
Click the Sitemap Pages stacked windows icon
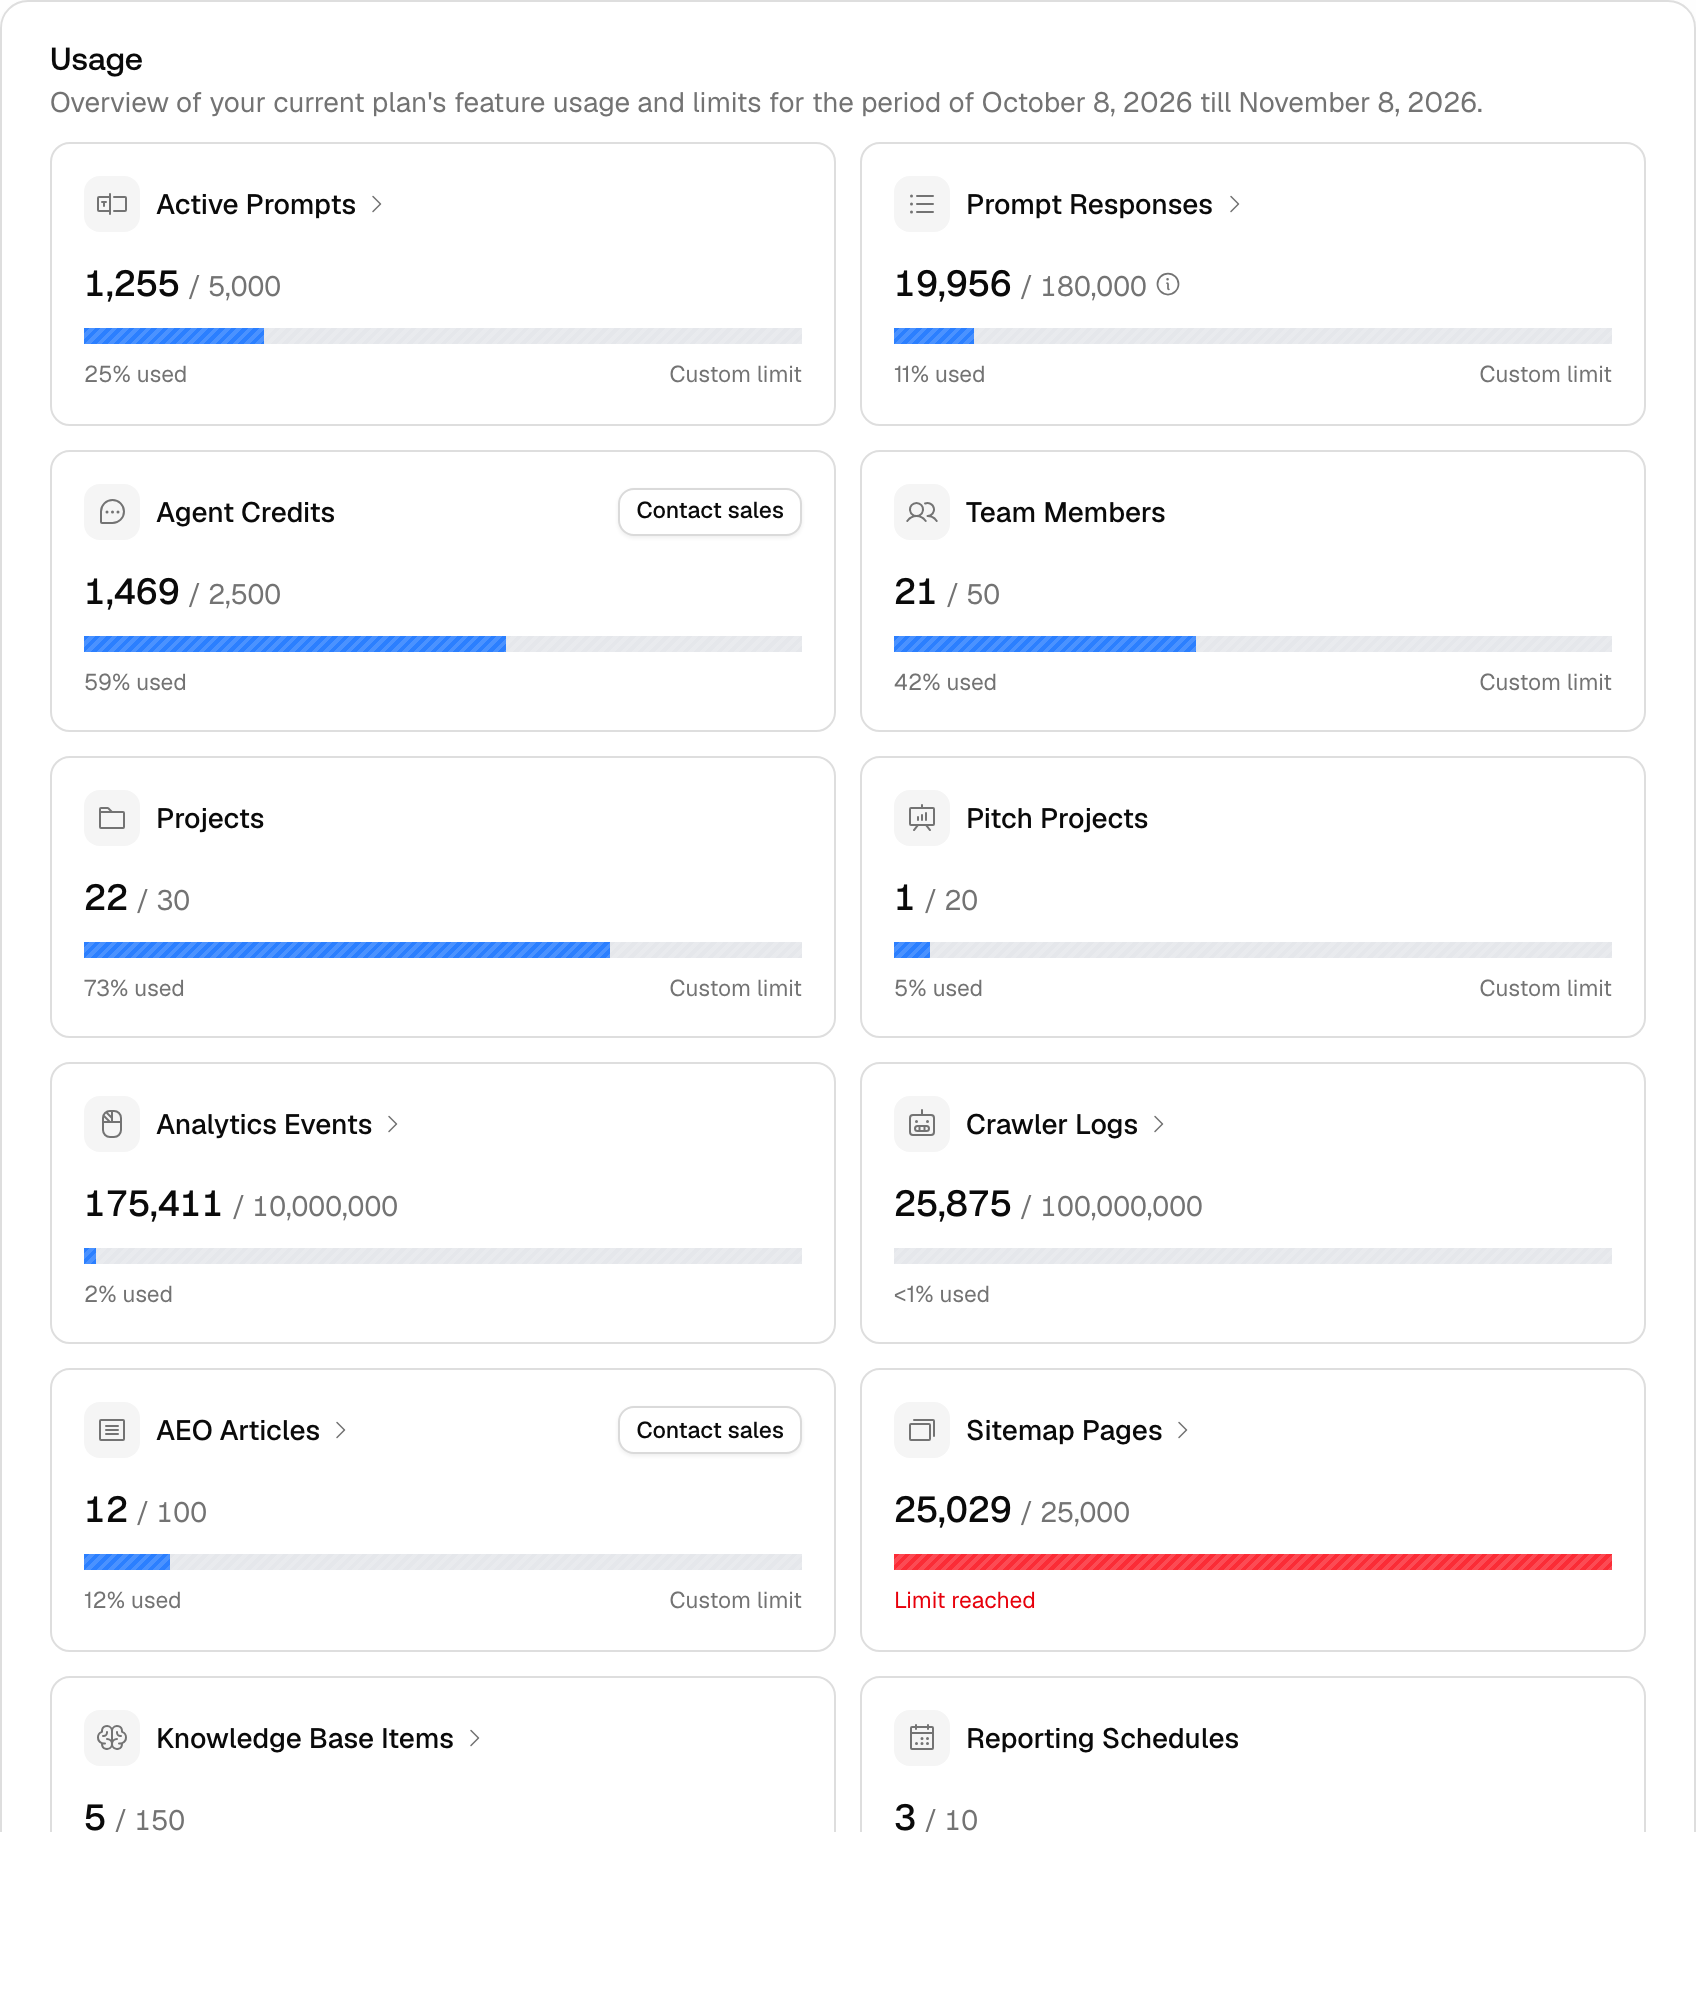(922, 1430)
